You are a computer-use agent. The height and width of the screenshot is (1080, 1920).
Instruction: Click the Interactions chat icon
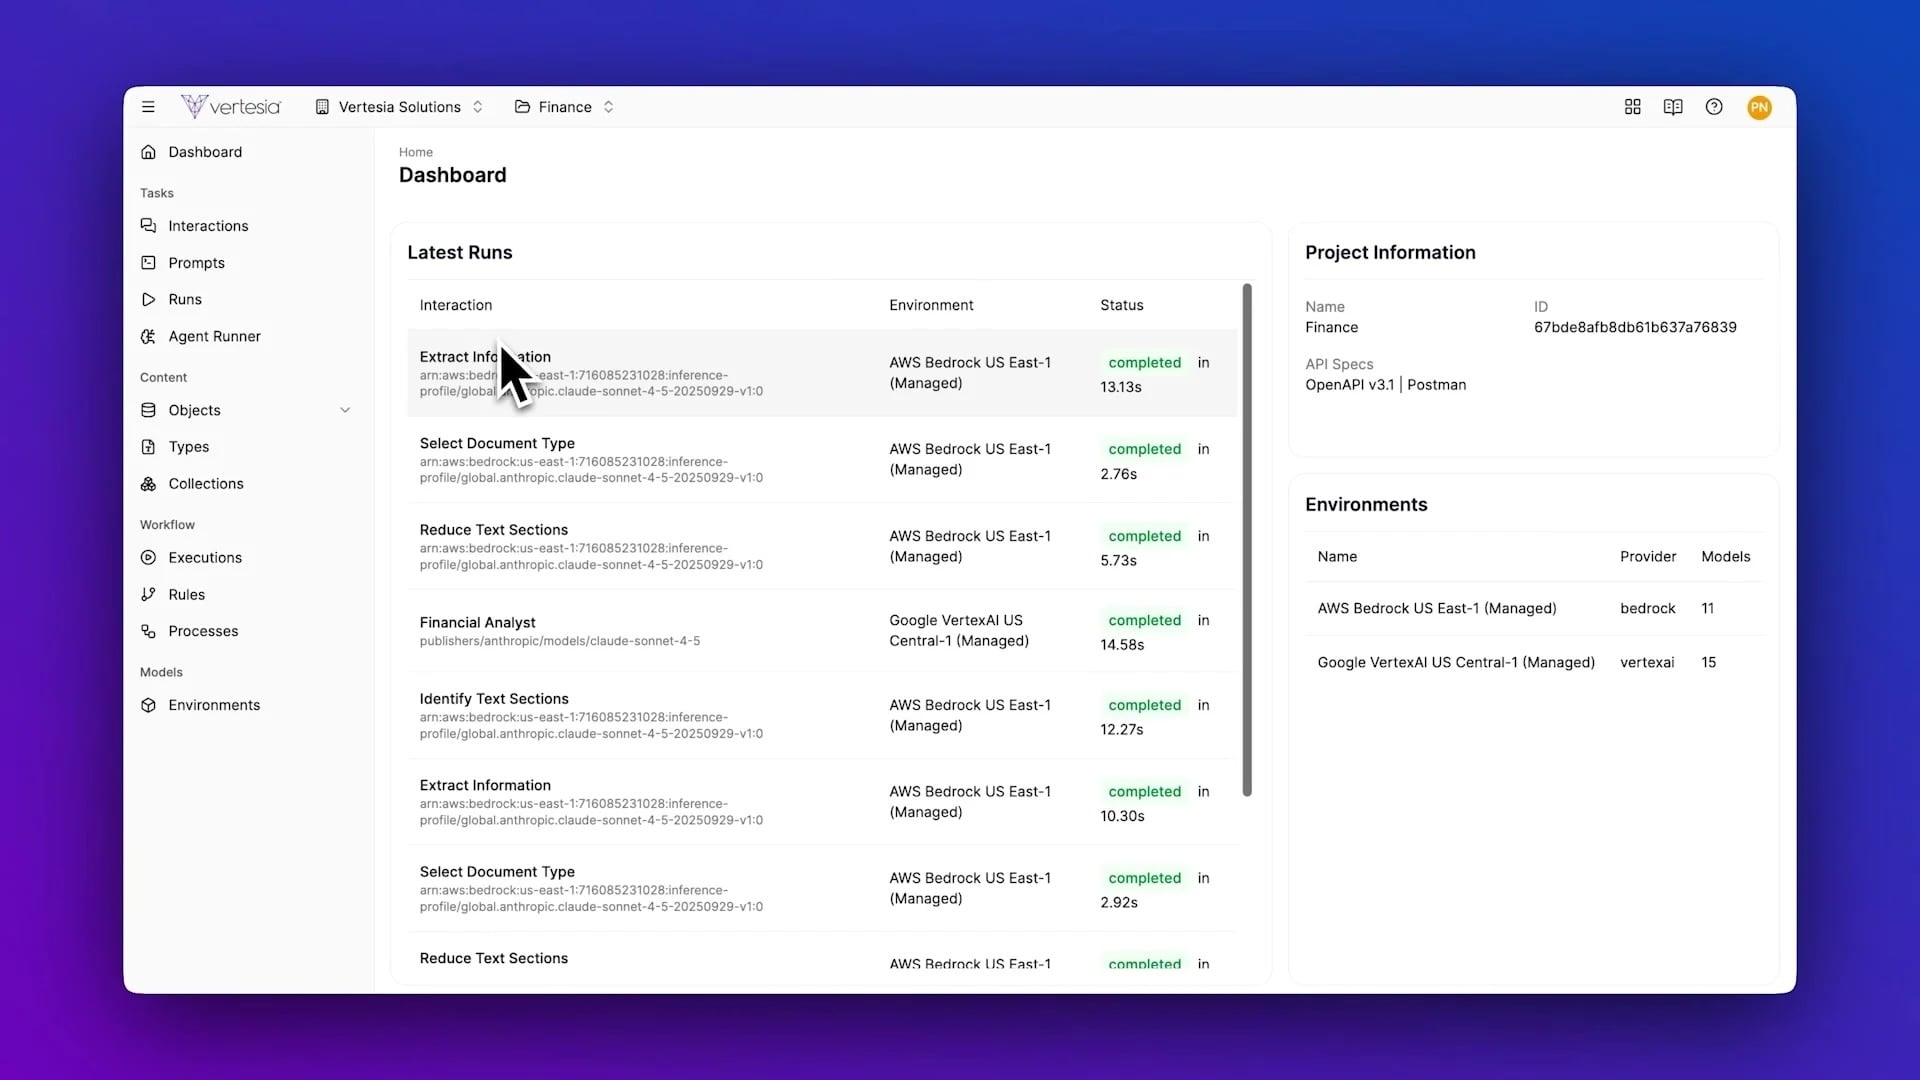point(148,226)
